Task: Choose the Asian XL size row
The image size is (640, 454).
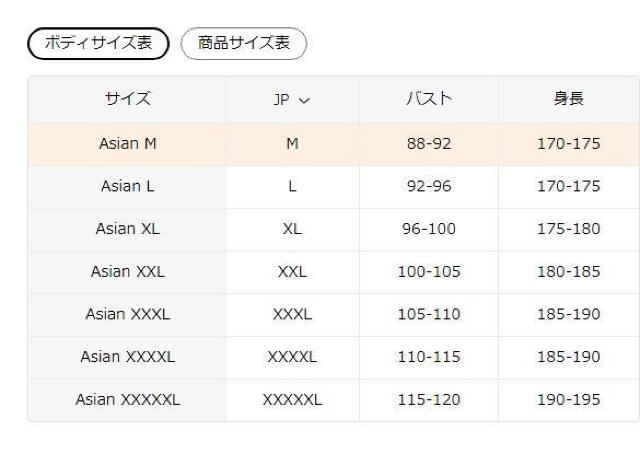Action: [127, 228]
